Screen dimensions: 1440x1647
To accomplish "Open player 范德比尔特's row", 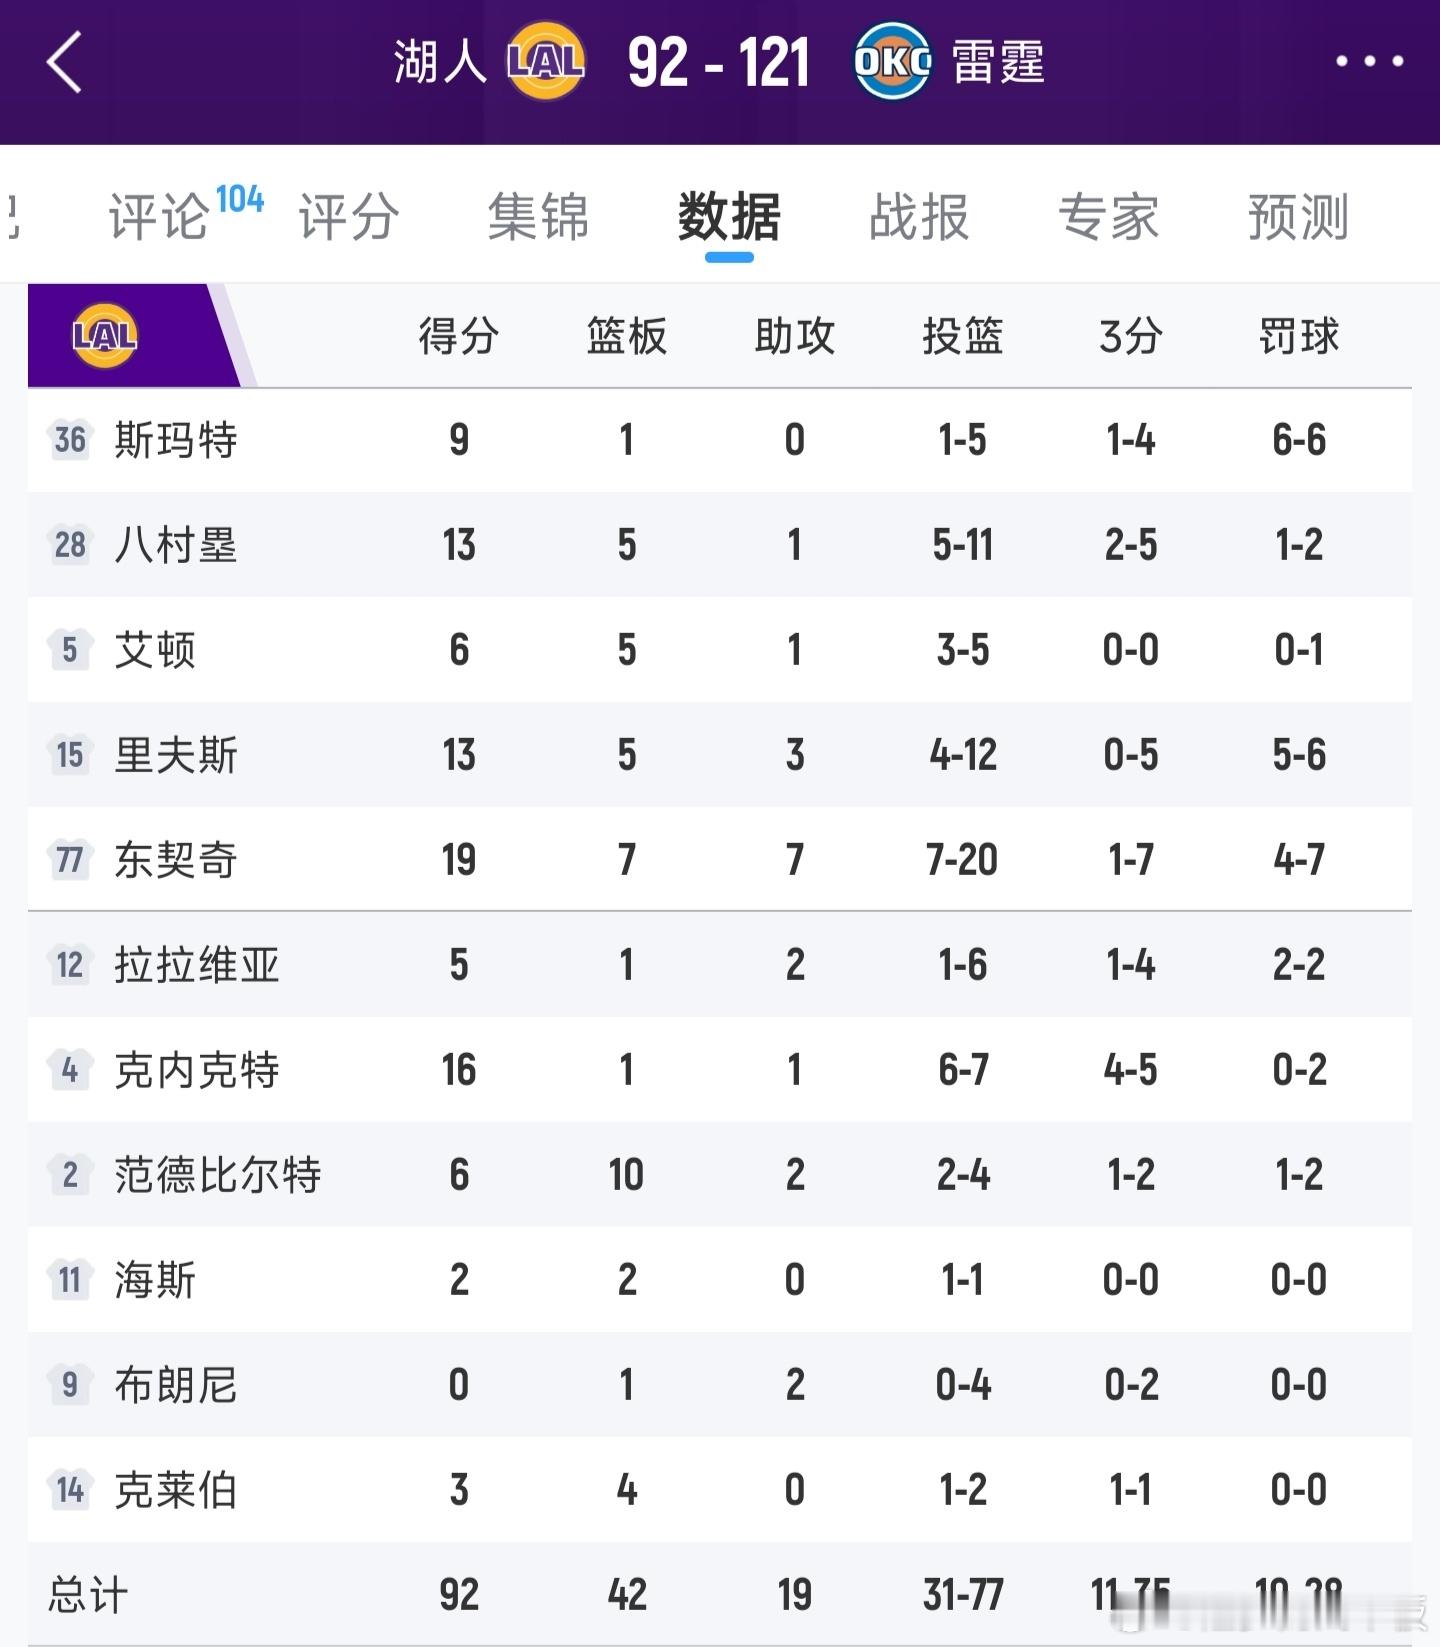I will [x=217, y=1175].
